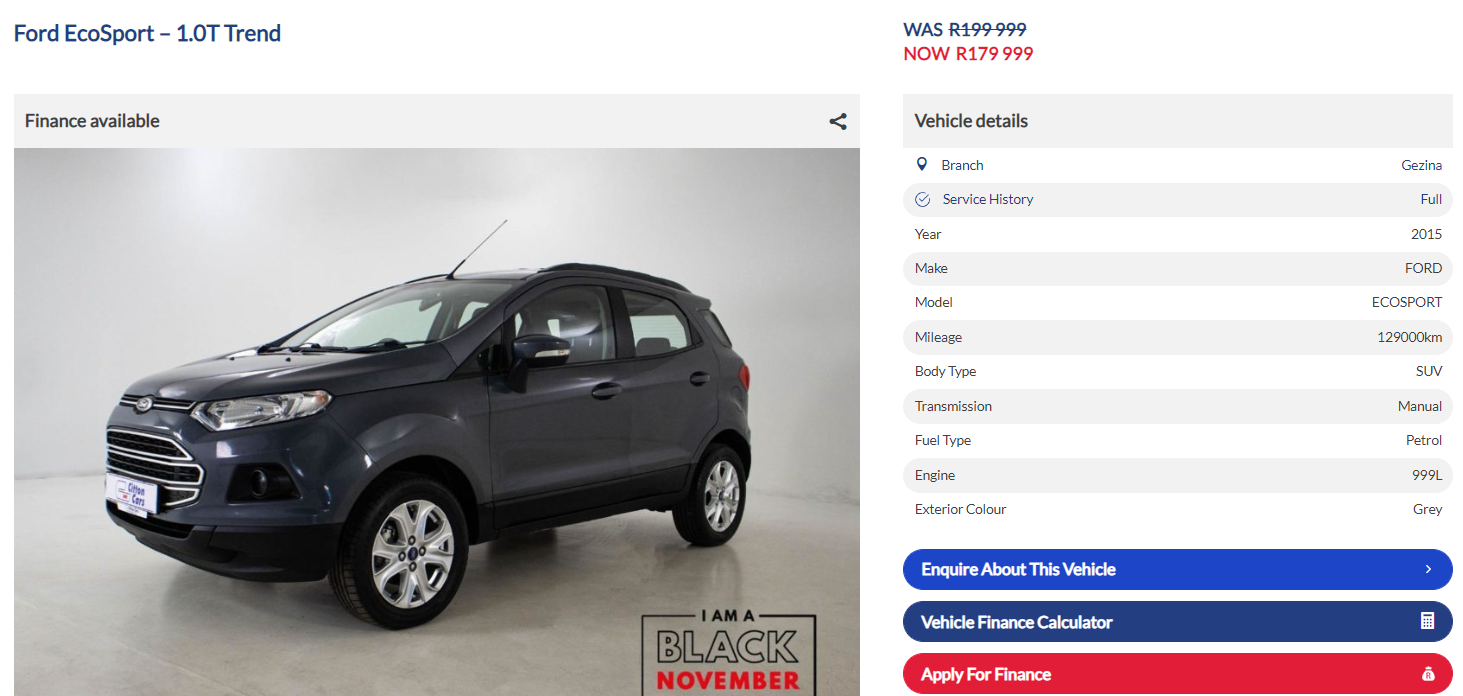Click the chevron arrow on Enquire button
The image size is (1463, 696).
pos(1428,569)
